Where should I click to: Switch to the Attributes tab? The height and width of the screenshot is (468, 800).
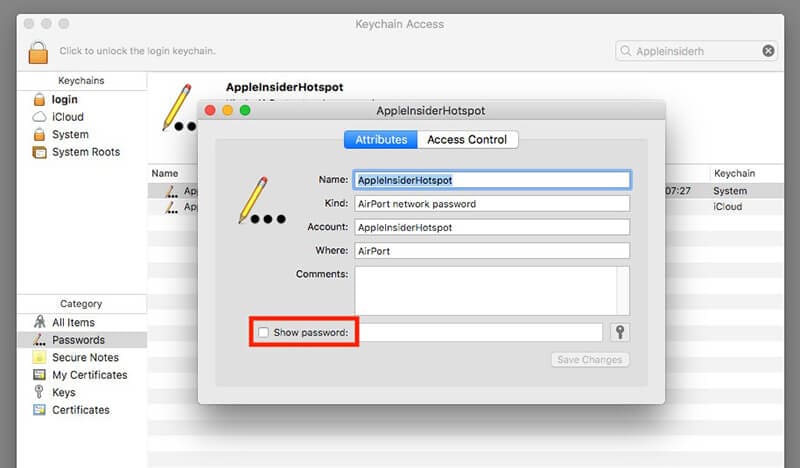click(x=381, y=140)
